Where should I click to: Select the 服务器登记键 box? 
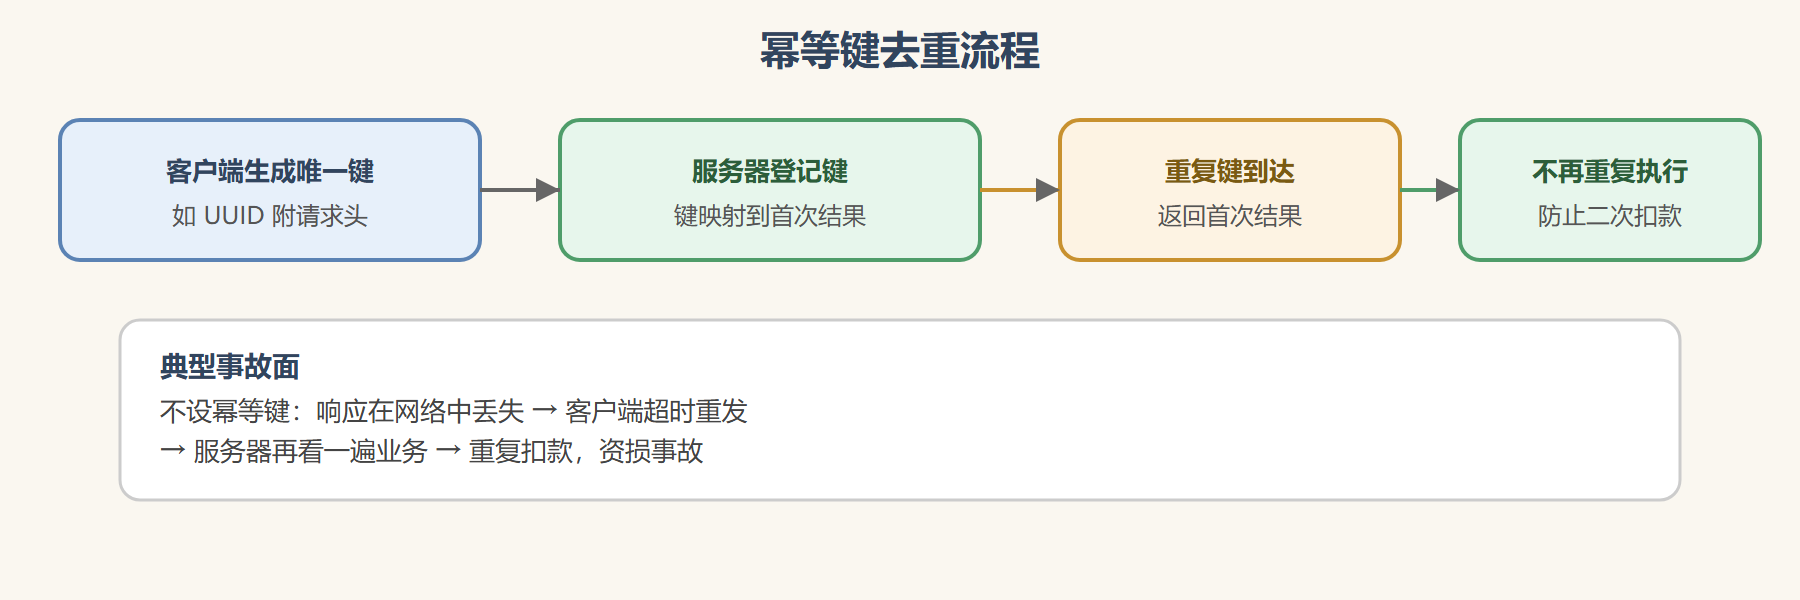770,190
